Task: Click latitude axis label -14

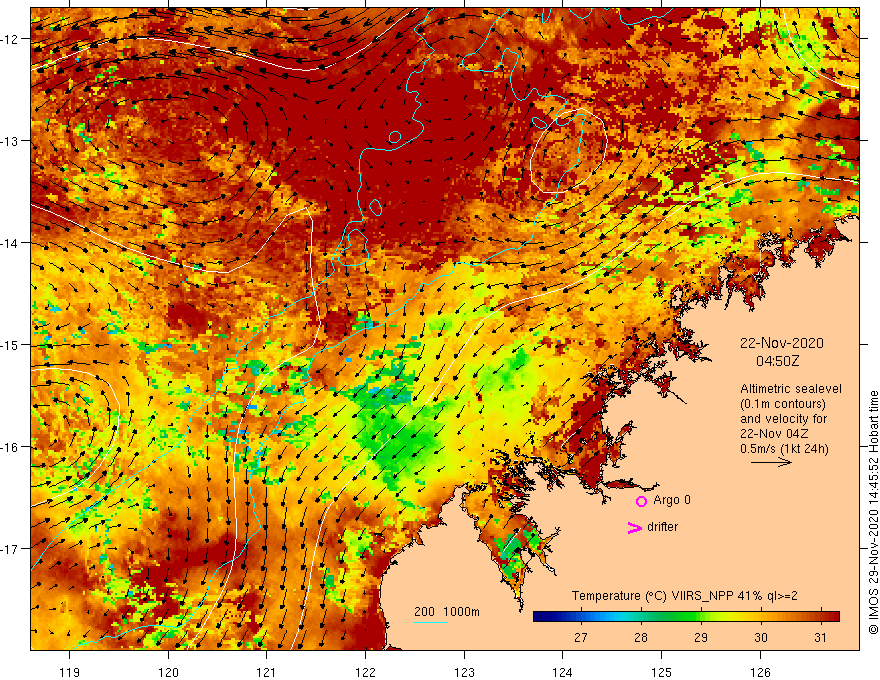Action: pyautogui.click(x=10, y=243)
